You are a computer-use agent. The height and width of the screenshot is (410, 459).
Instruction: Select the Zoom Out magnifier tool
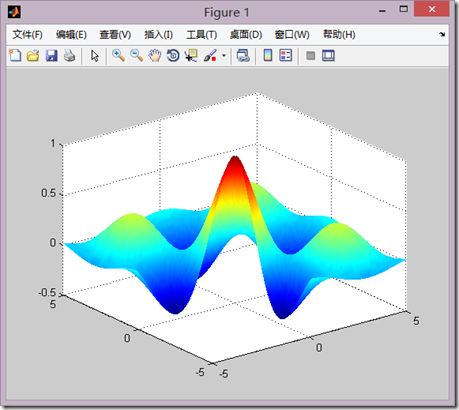[137, 55]
